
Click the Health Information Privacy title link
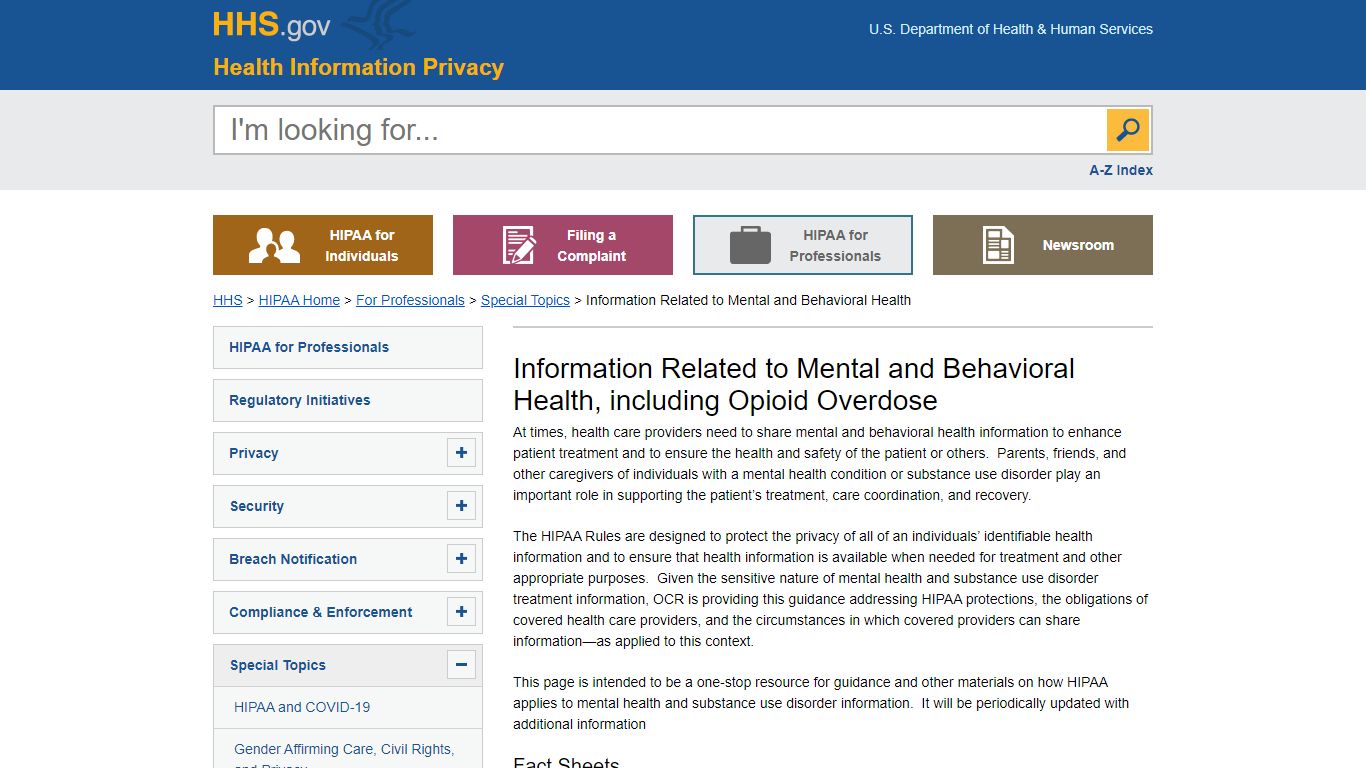[x=358, y=67]
